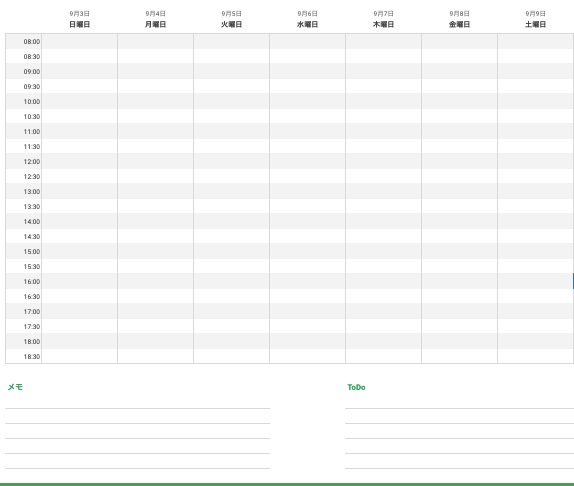
Task: Select the 08:30 time label
Action: point(32,57)
